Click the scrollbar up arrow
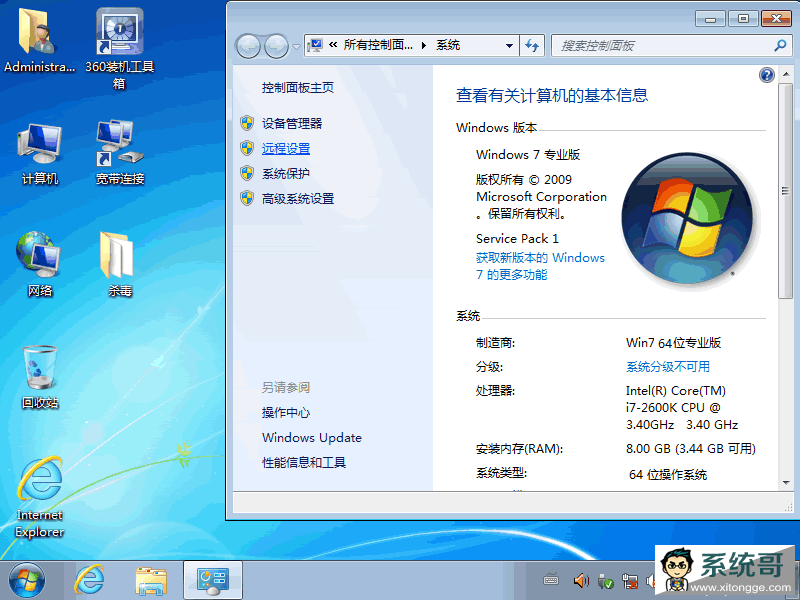Image resolution: width=800 pixels, height=600 pixels. point(786,74)
